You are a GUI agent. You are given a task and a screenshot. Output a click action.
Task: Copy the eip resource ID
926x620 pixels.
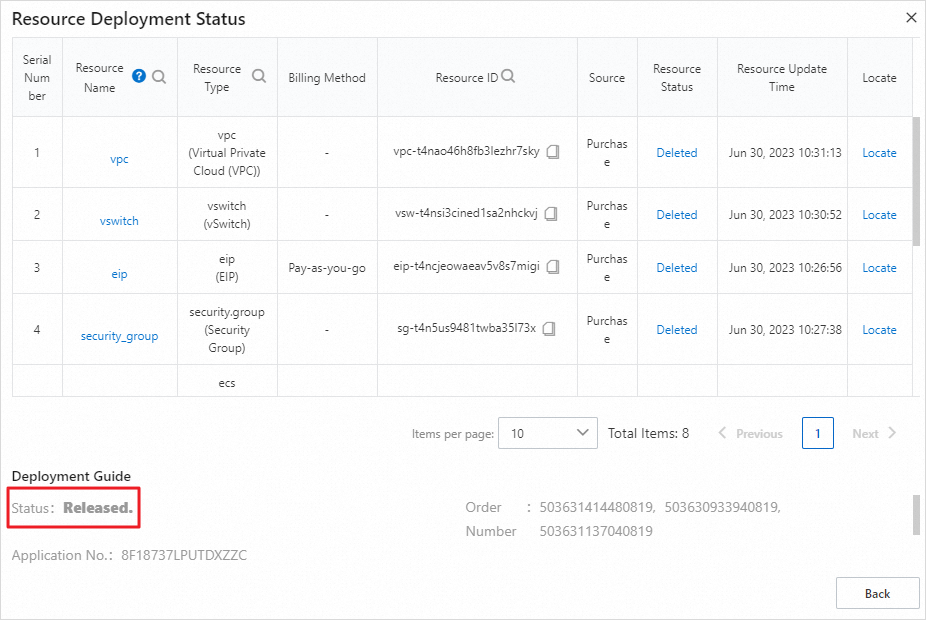pos(552,267)
